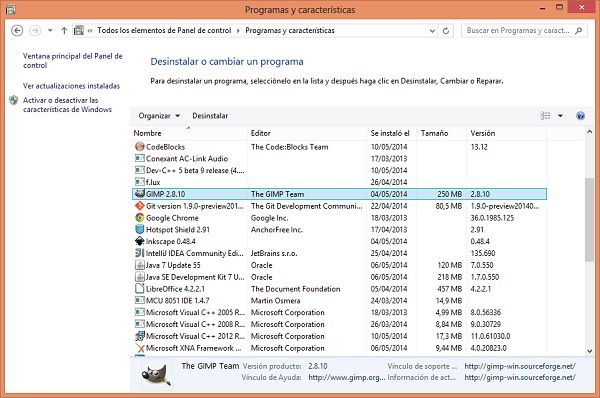The width and height of the screenshot is (600, 398).
Task: Click the http://www.gimp.org help link text
Action: (x=347, y=377)
